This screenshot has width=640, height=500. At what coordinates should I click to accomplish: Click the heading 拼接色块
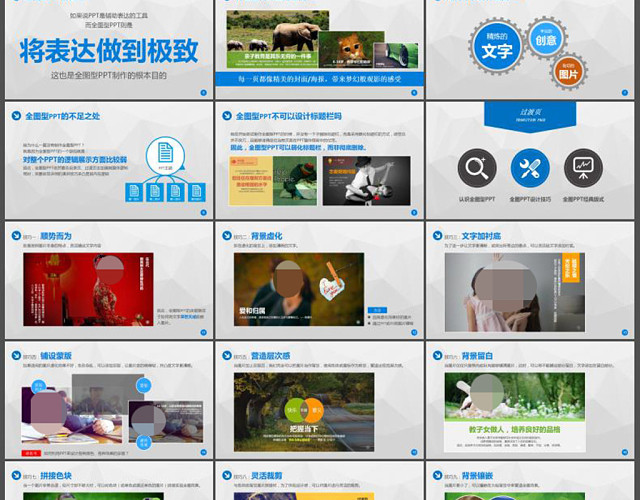pos(56,476)
